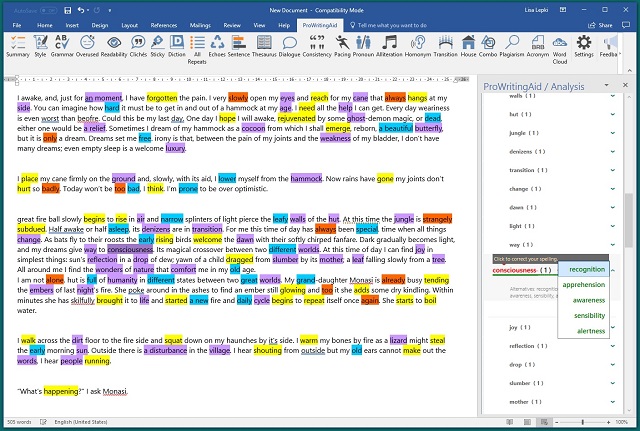Click the analysis pane vertical scrollbar
640x431 pixels.
click(x=629, y=220)
